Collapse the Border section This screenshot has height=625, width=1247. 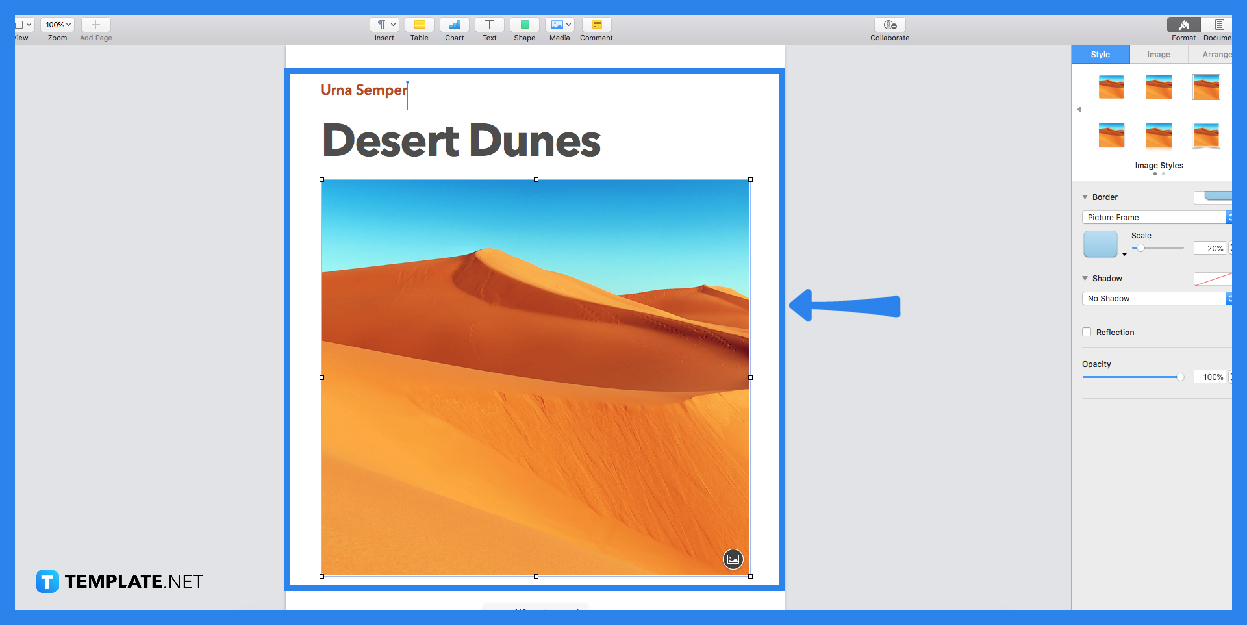click(x=1086, y=197)
